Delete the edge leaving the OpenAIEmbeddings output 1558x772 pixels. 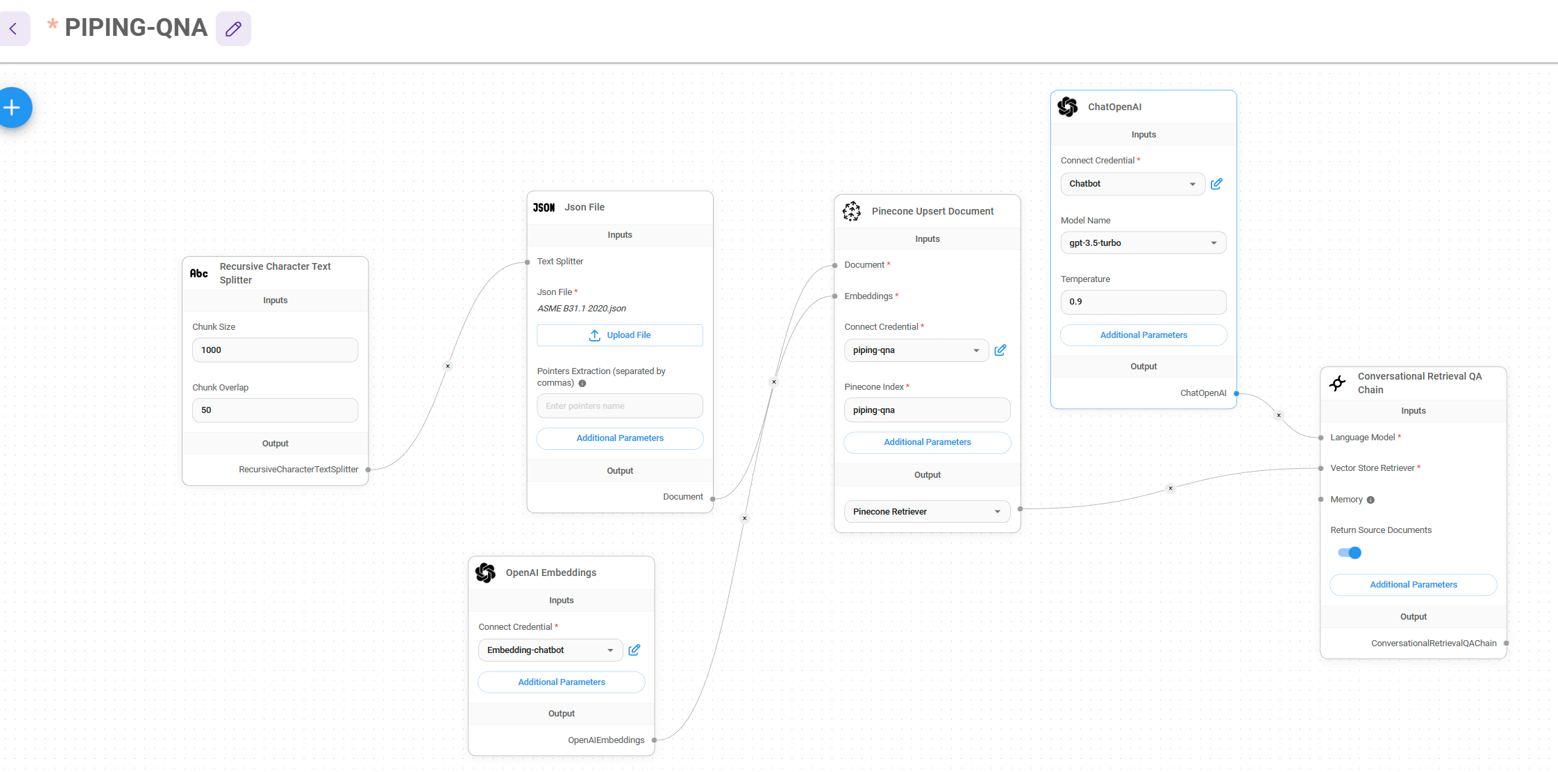click(744, 518)
